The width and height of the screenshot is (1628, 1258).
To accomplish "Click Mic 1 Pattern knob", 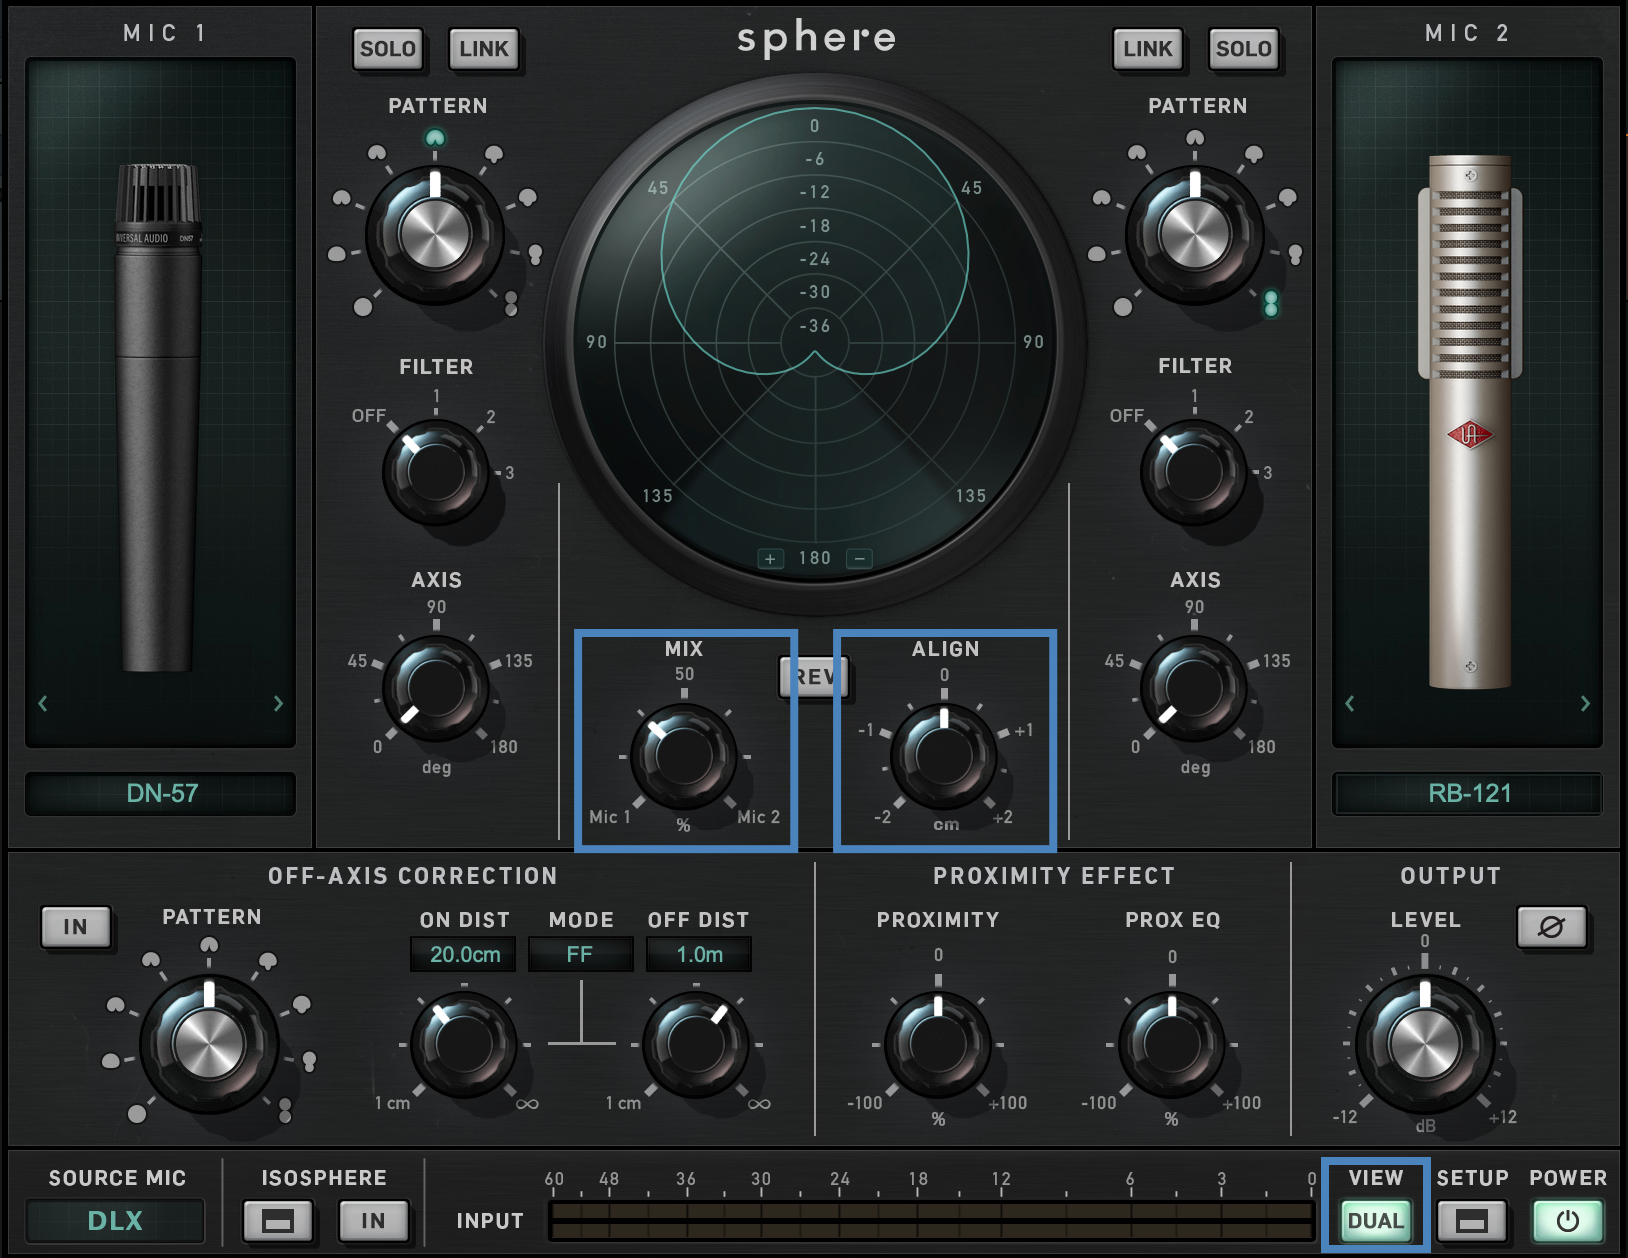I will coord(435,236).
